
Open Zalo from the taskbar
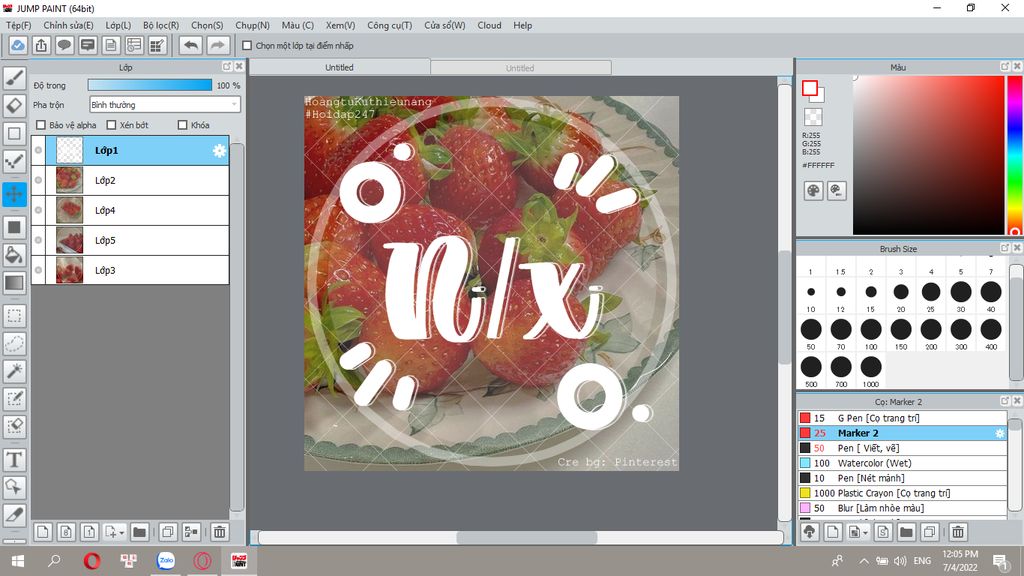pyautogui.click(x=166, y=561)
